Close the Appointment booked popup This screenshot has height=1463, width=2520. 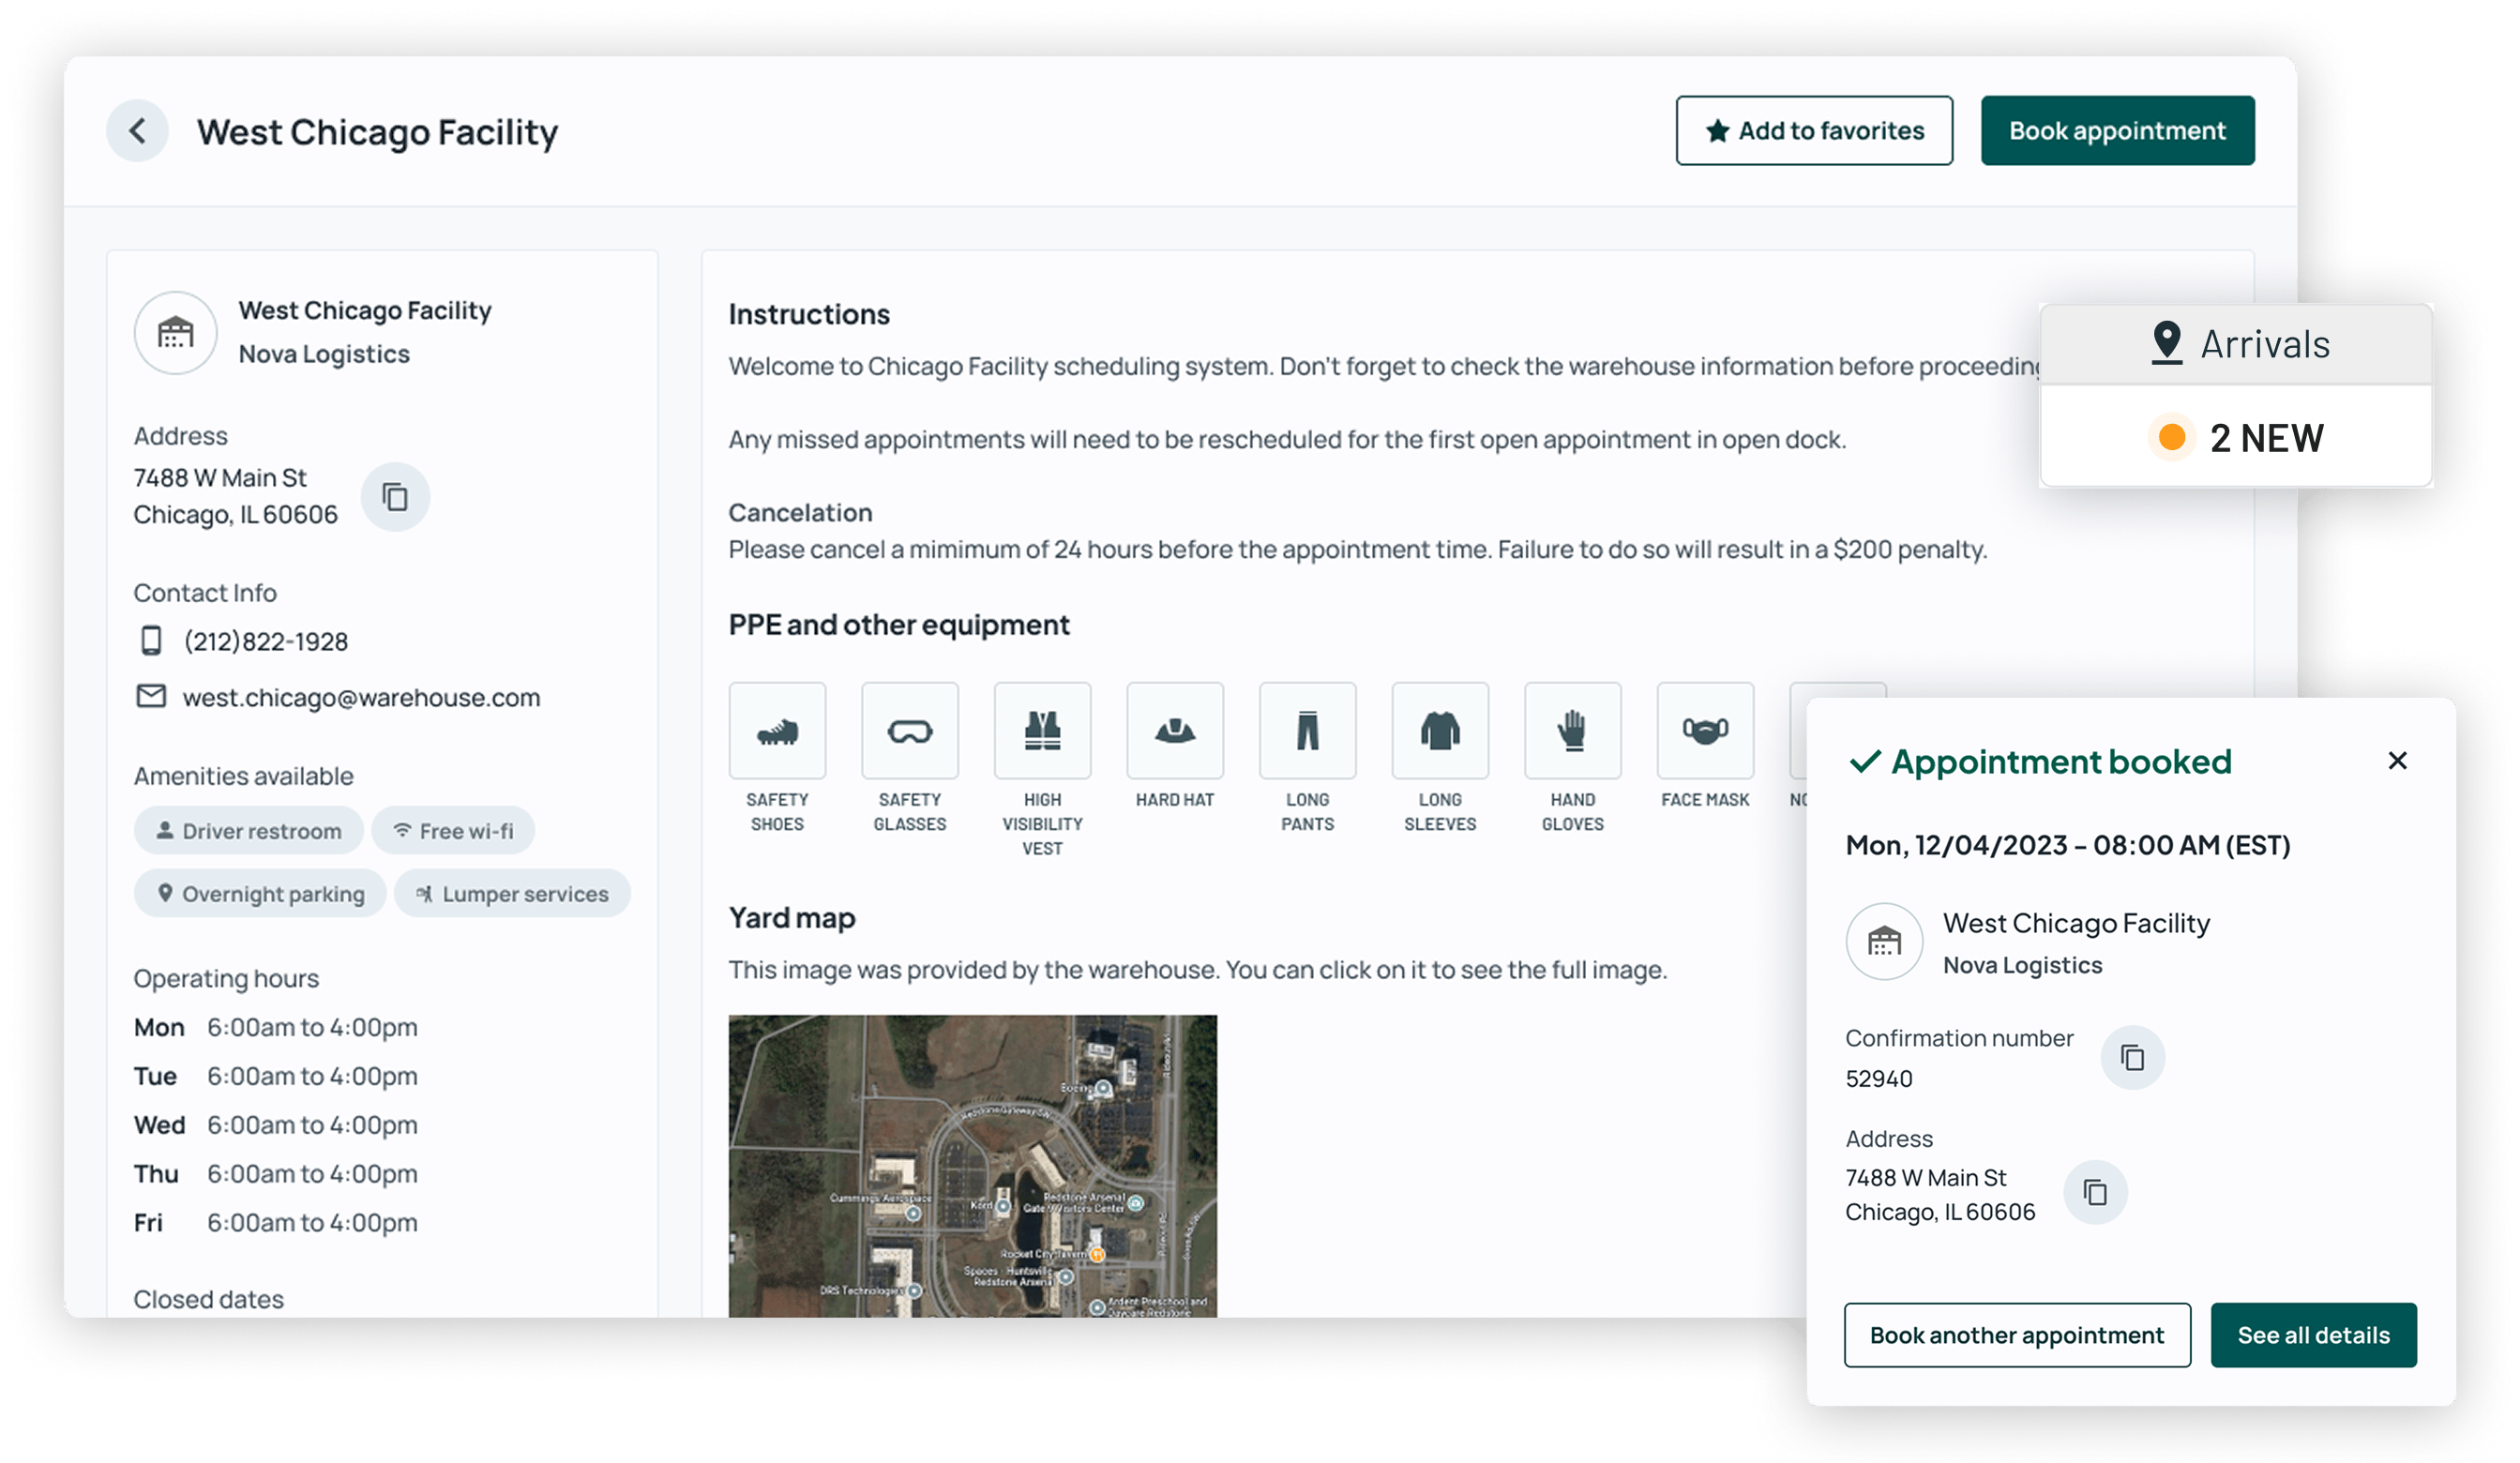(x=2397, y=761)
